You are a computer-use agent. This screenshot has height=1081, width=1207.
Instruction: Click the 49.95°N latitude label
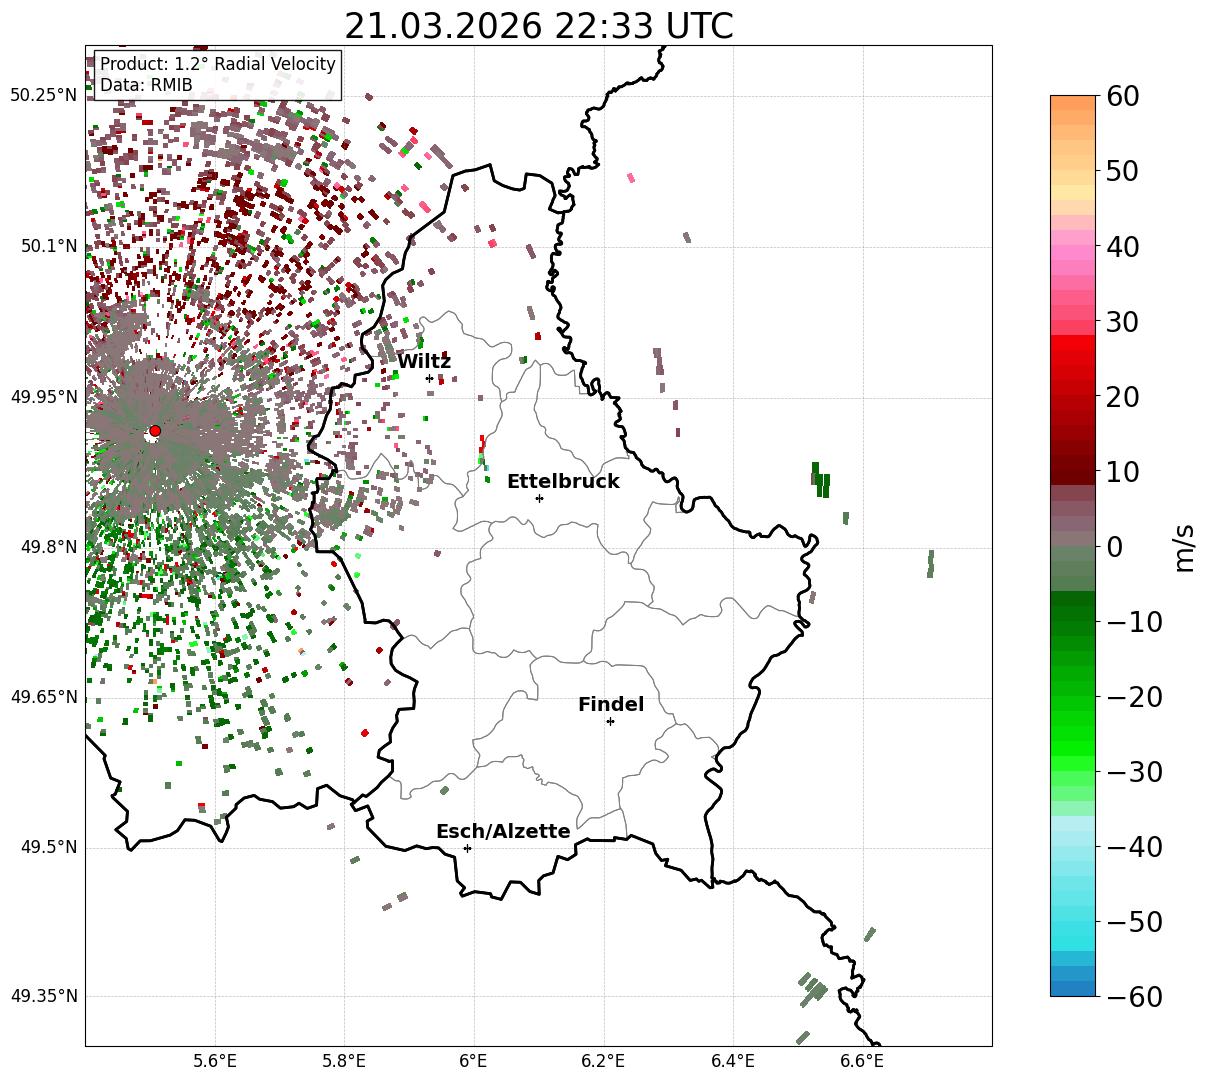point(43,397)
